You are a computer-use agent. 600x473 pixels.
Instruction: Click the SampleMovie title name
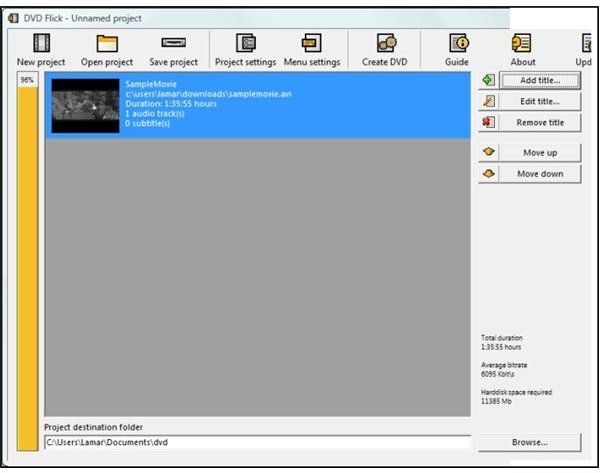pyautogui.click(x=151, y=84)
